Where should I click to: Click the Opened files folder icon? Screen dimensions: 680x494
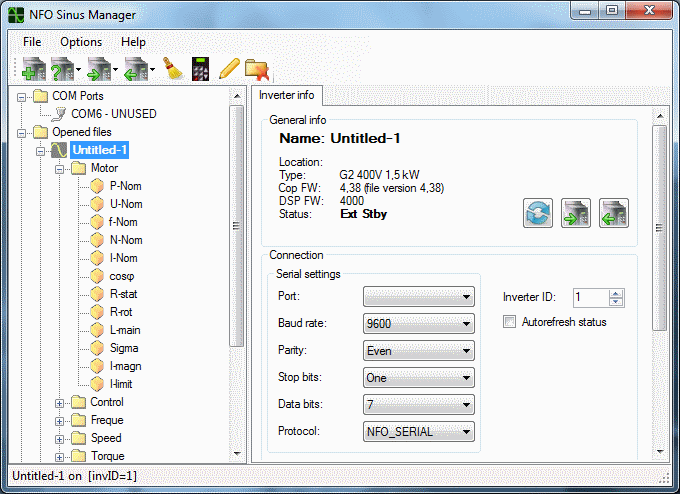point(40,132)
